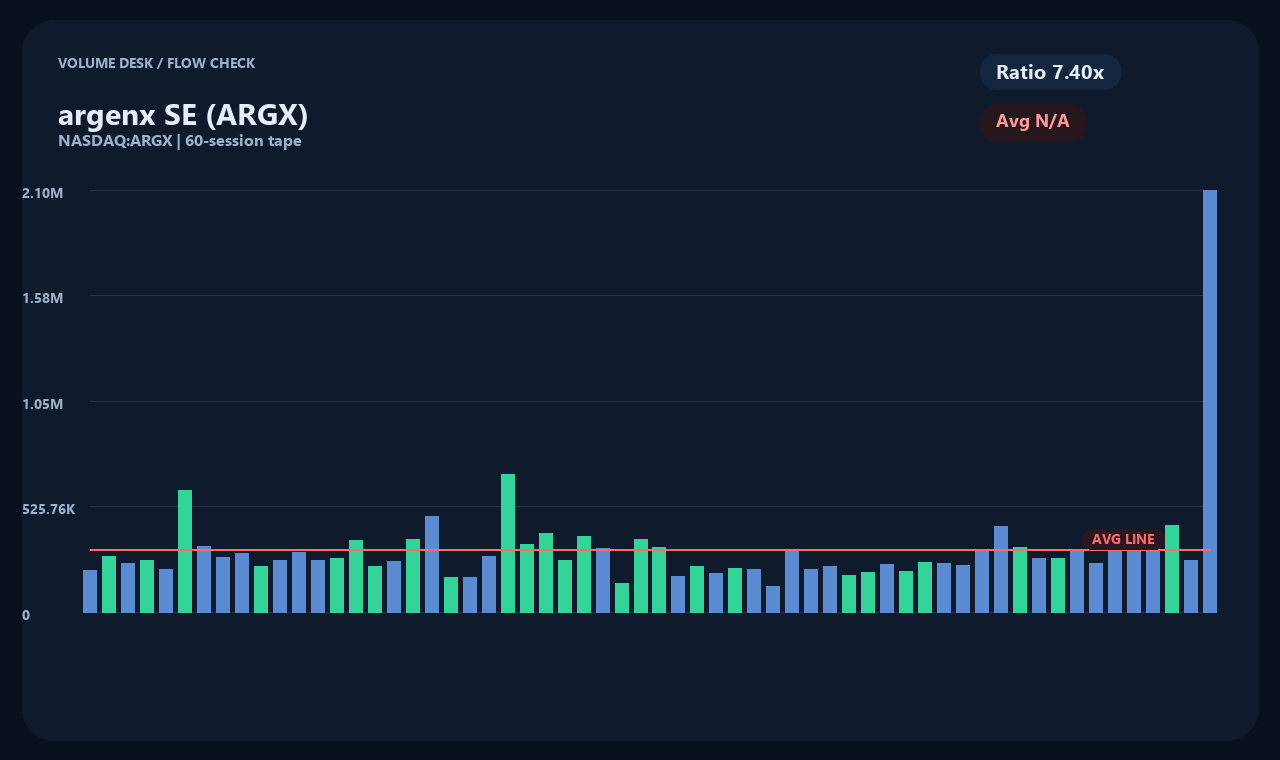Click the NASDAQ:ARGX 60-session tape subtitle

[180, 141]
